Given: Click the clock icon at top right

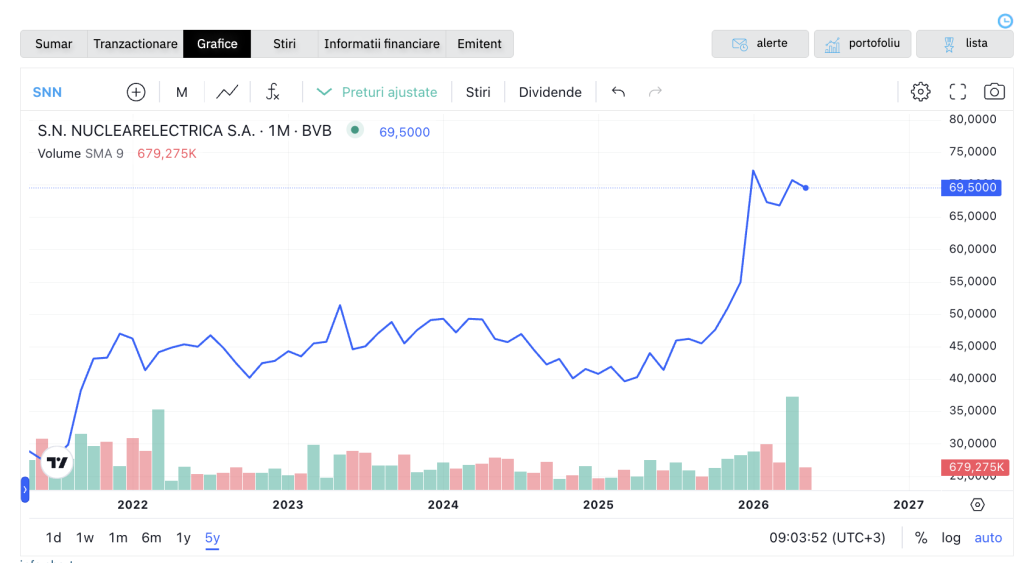Looking at the screenshot, I should point(1005,22).
